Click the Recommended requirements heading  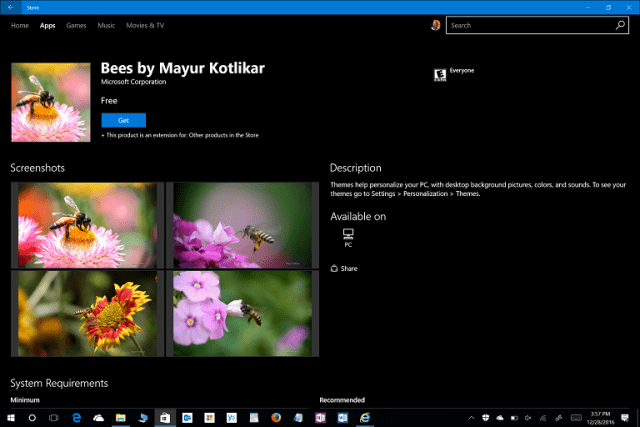coord(342,400)
